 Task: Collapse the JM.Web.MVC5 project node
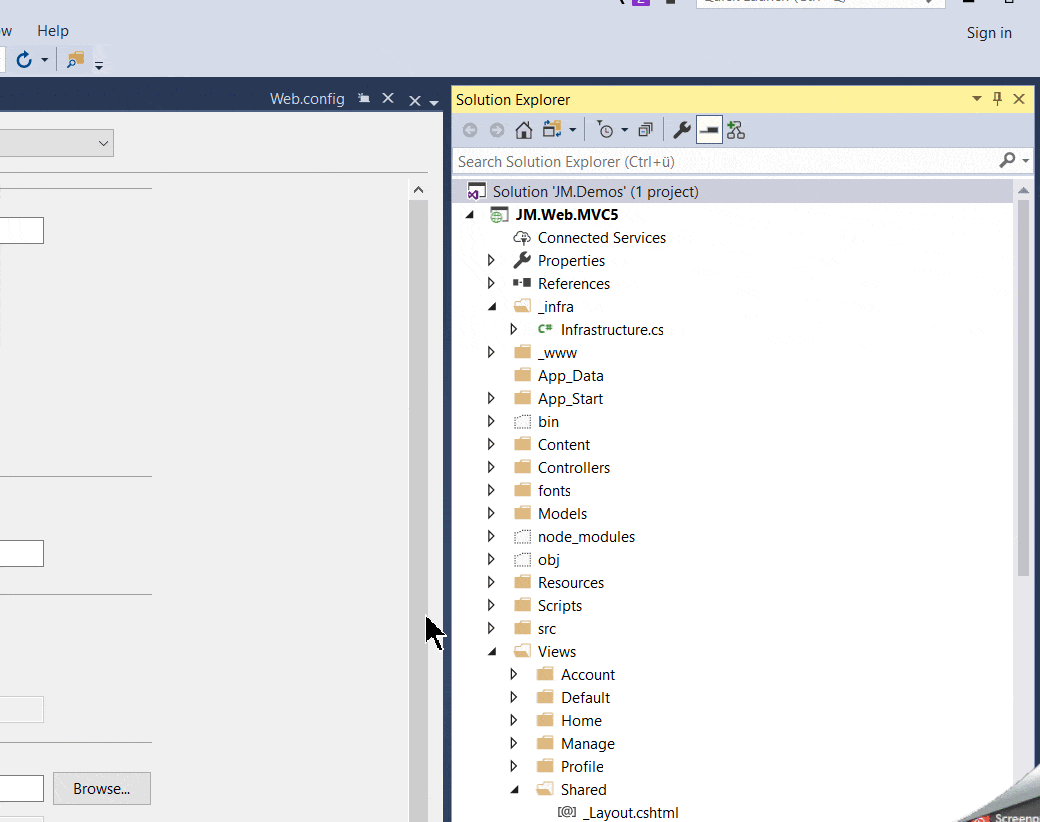click(x=470, y=214)
